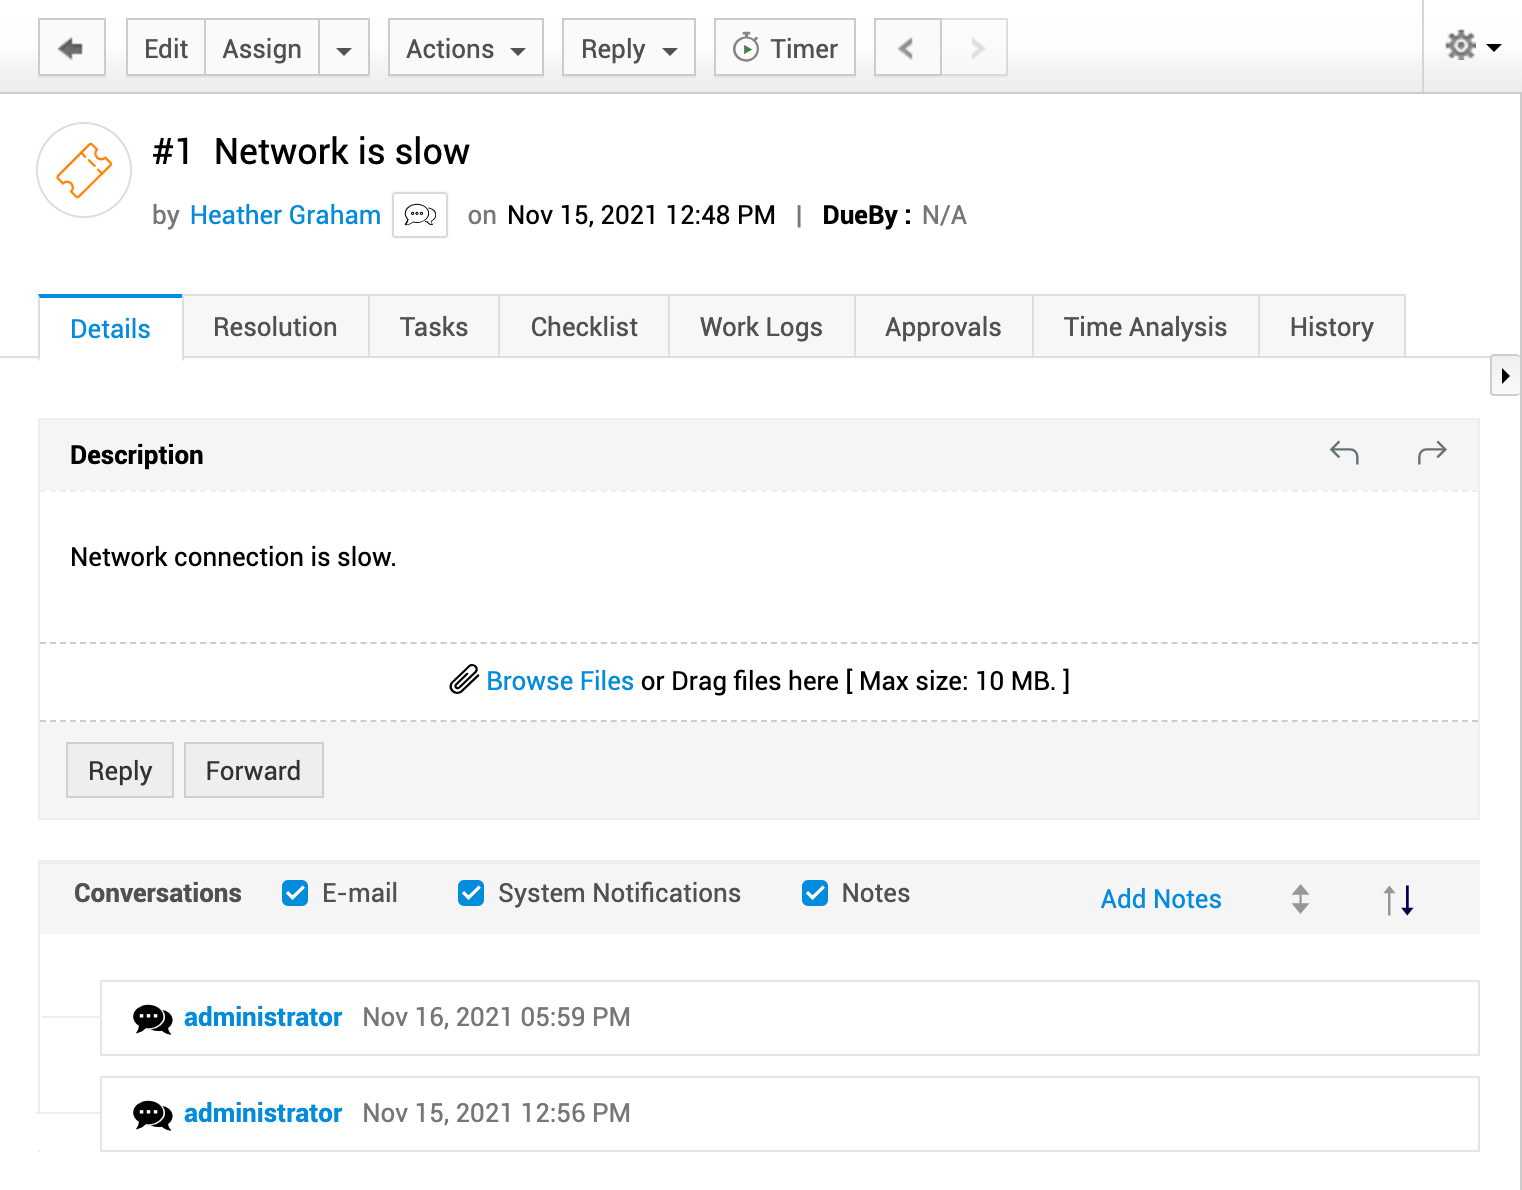The image size is (1522, 1190).
Task: Click the back arrow icon
Action: [71, 48]
